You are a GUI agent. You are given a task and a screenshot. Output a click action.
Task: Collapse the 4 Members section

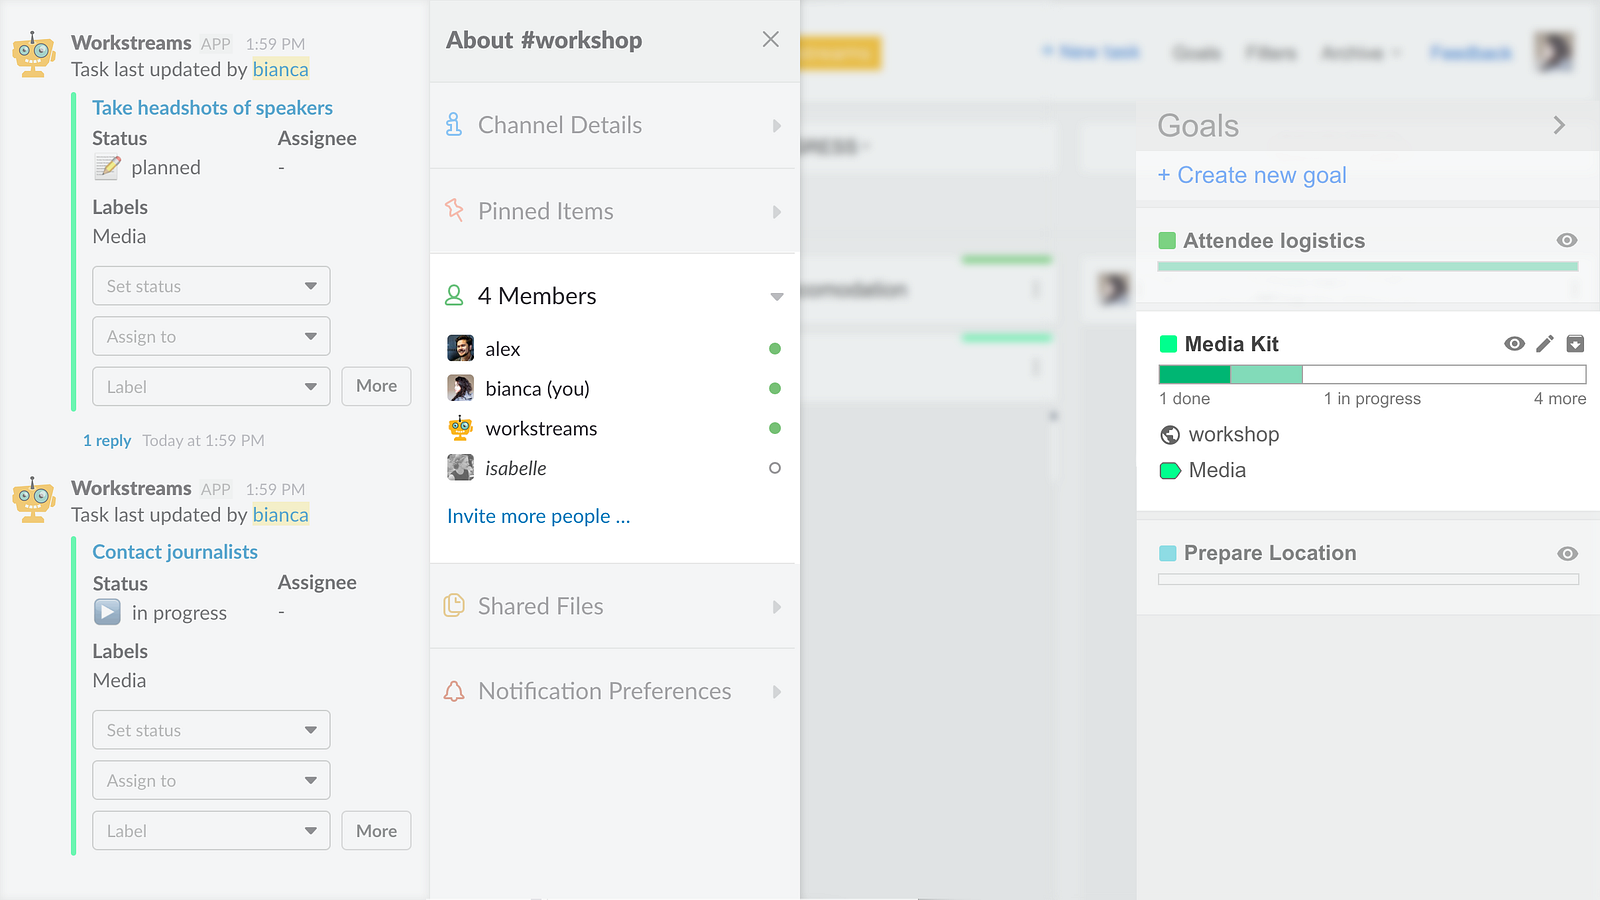pos(776,296)
